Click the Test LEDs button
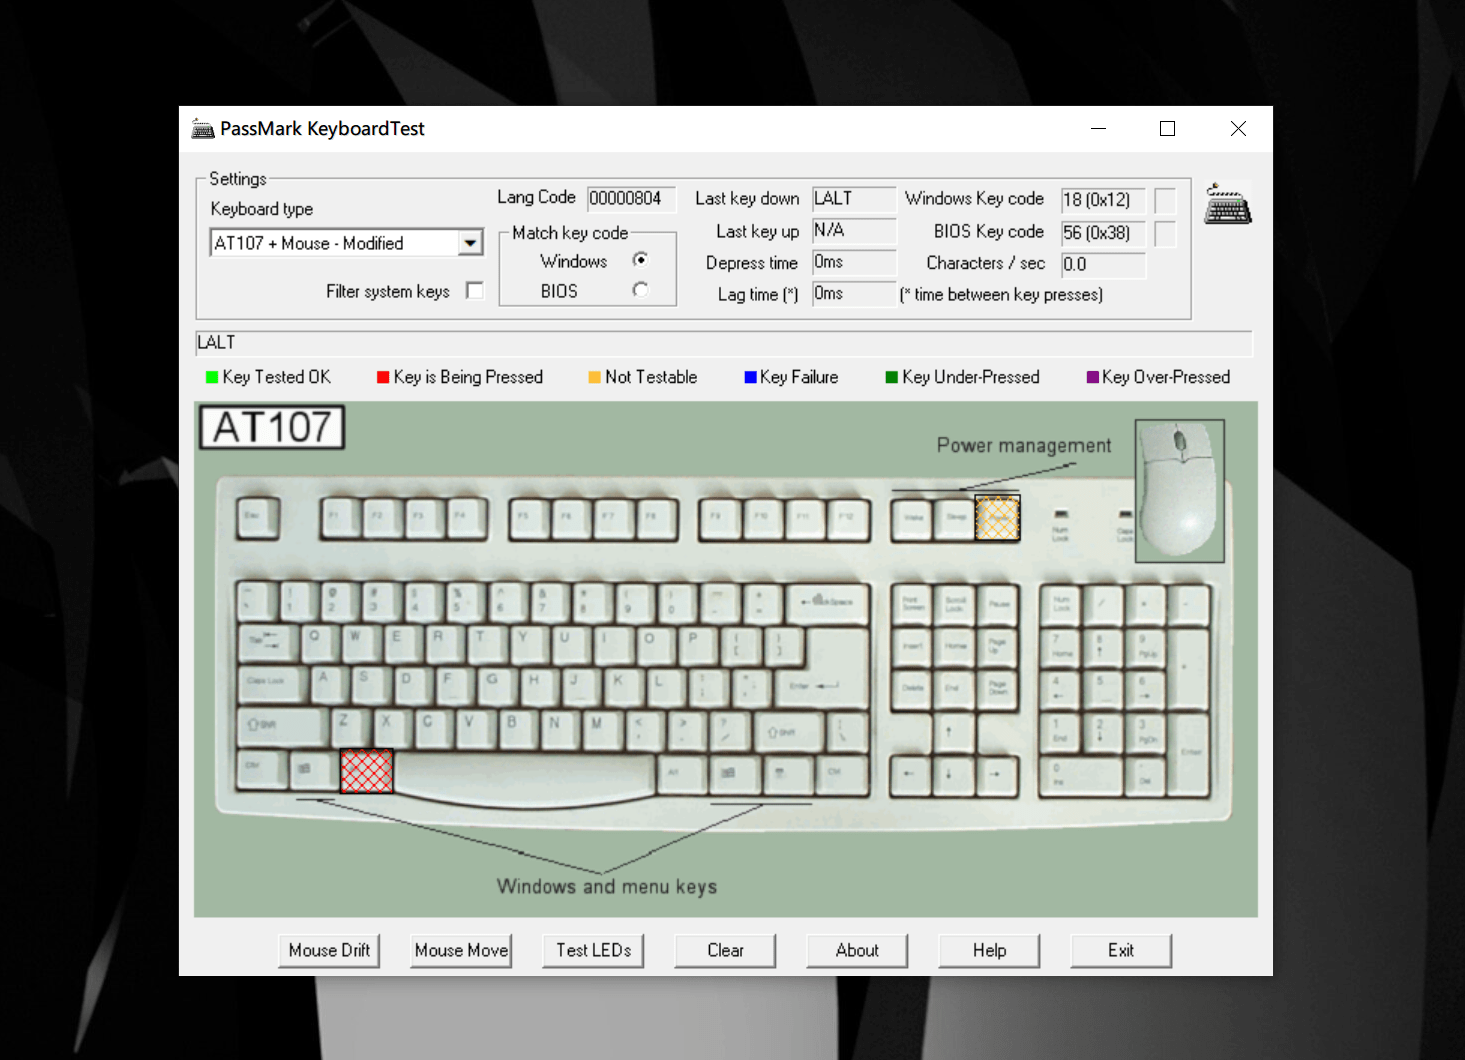The height and width of the screenshot is (1060, 1465). click(593, 950)
